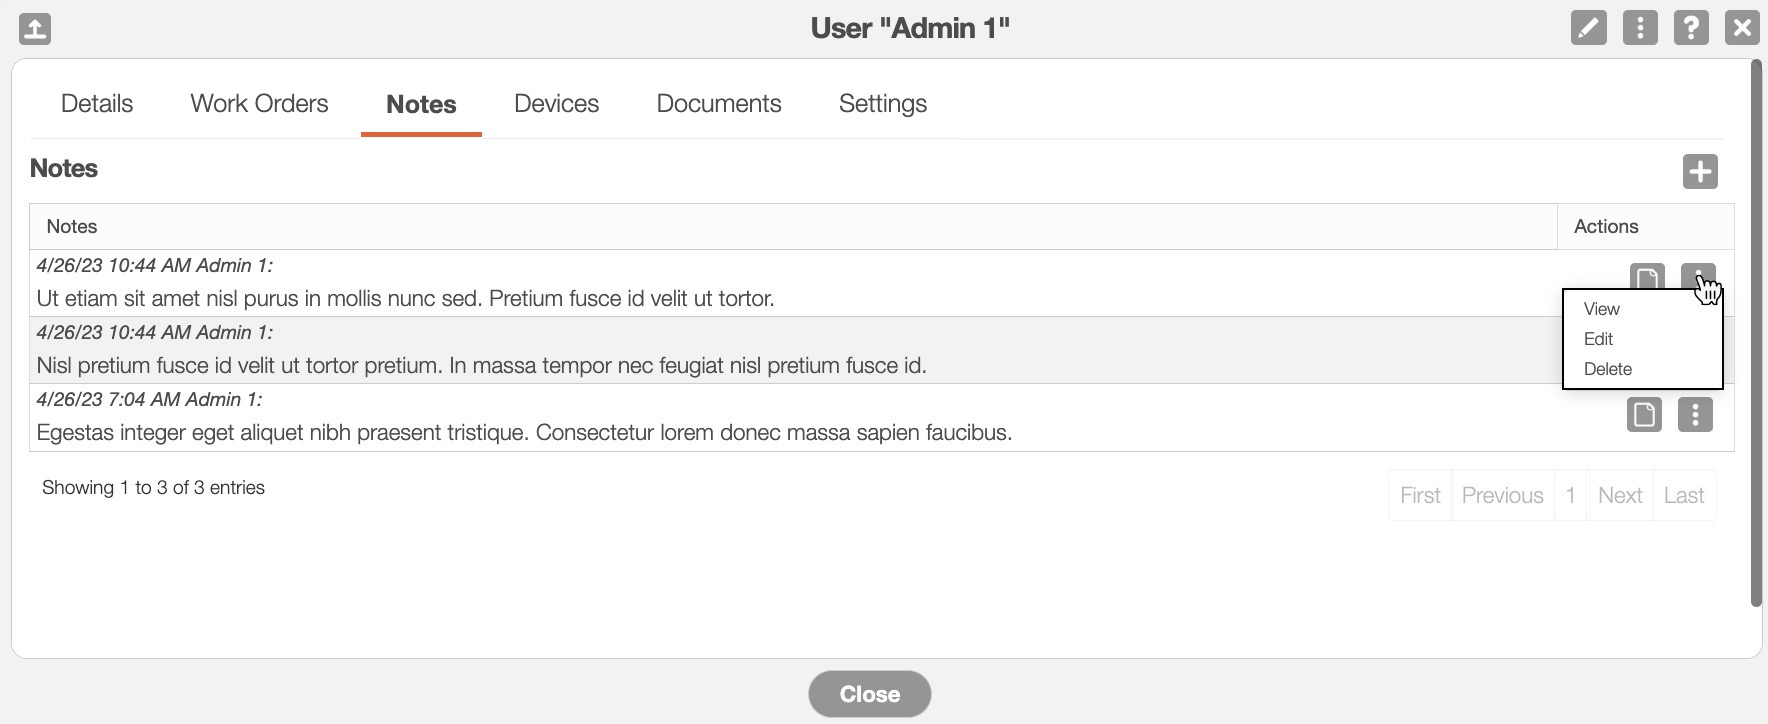The width and height of the screenshot is (1768, 724).
Task: Click the Next pagination button
Action: pyautogui.click(x=1620, y=495)
